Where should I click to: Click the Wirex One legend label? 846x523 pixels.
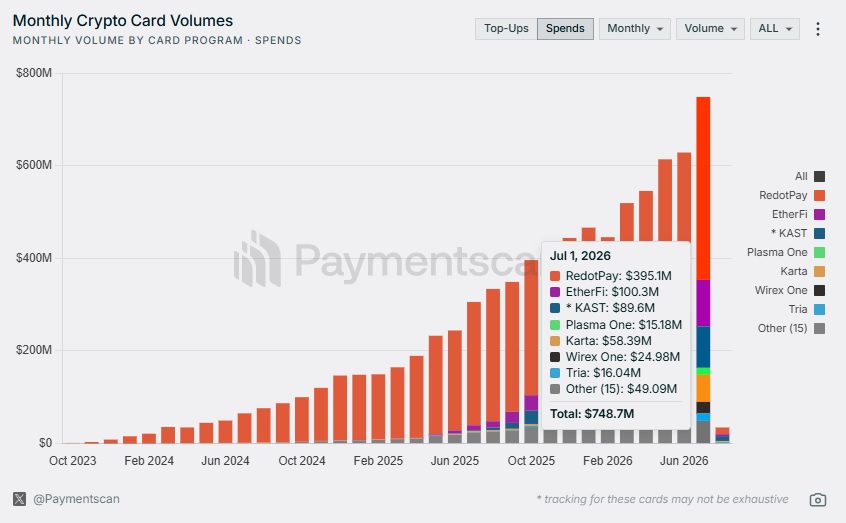781,290
